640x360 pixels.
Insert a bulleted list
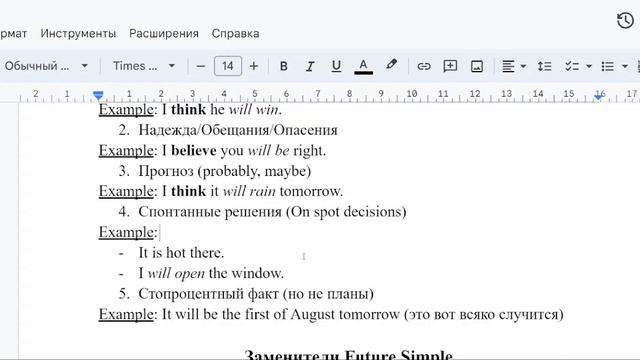[608, 66]
